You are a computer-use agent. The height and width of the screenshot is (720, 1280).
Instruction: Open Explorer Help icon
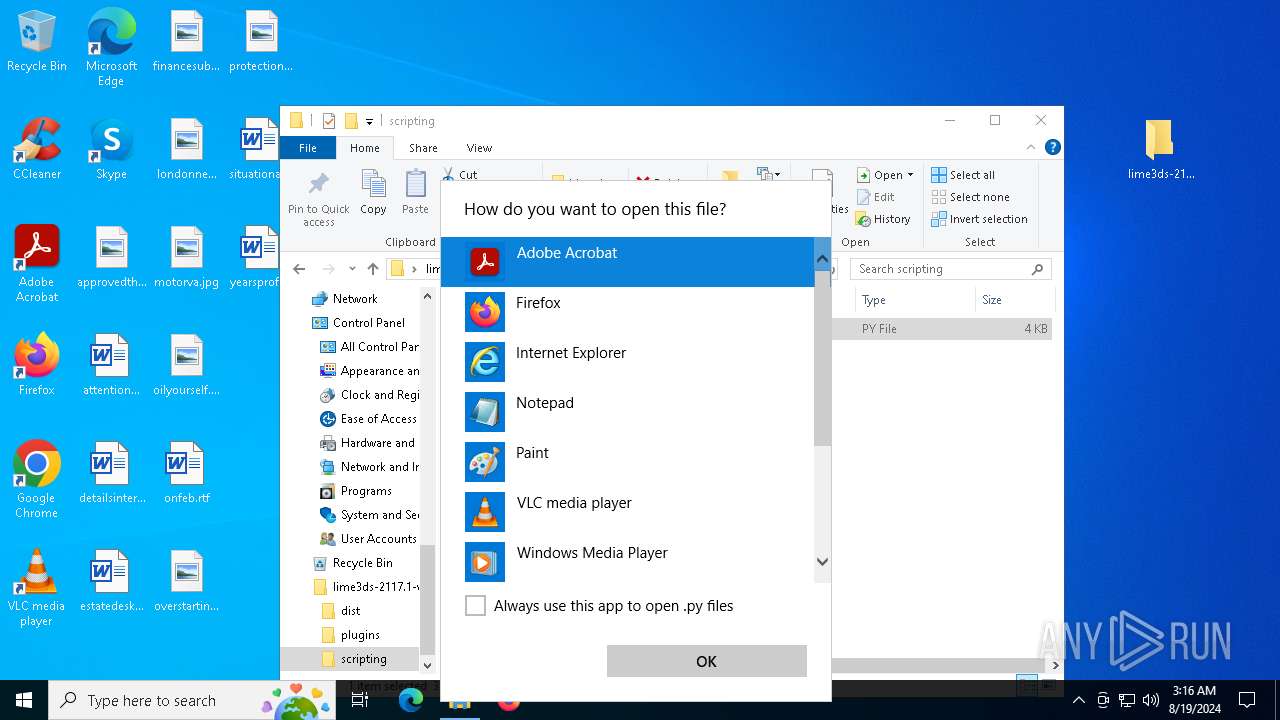(x=1052, y=147)
